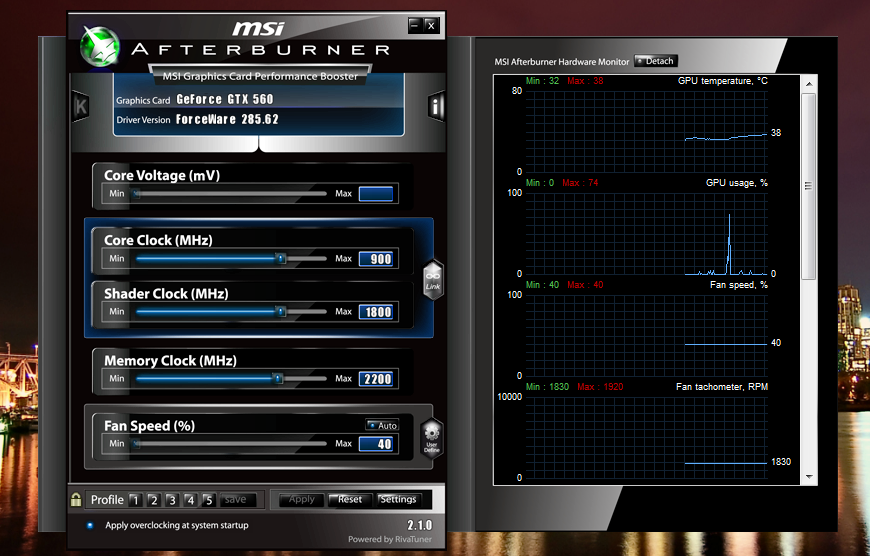This screenshot has height=556, width=870.
Task: Select profile slot 1
Action: (135, 500)
